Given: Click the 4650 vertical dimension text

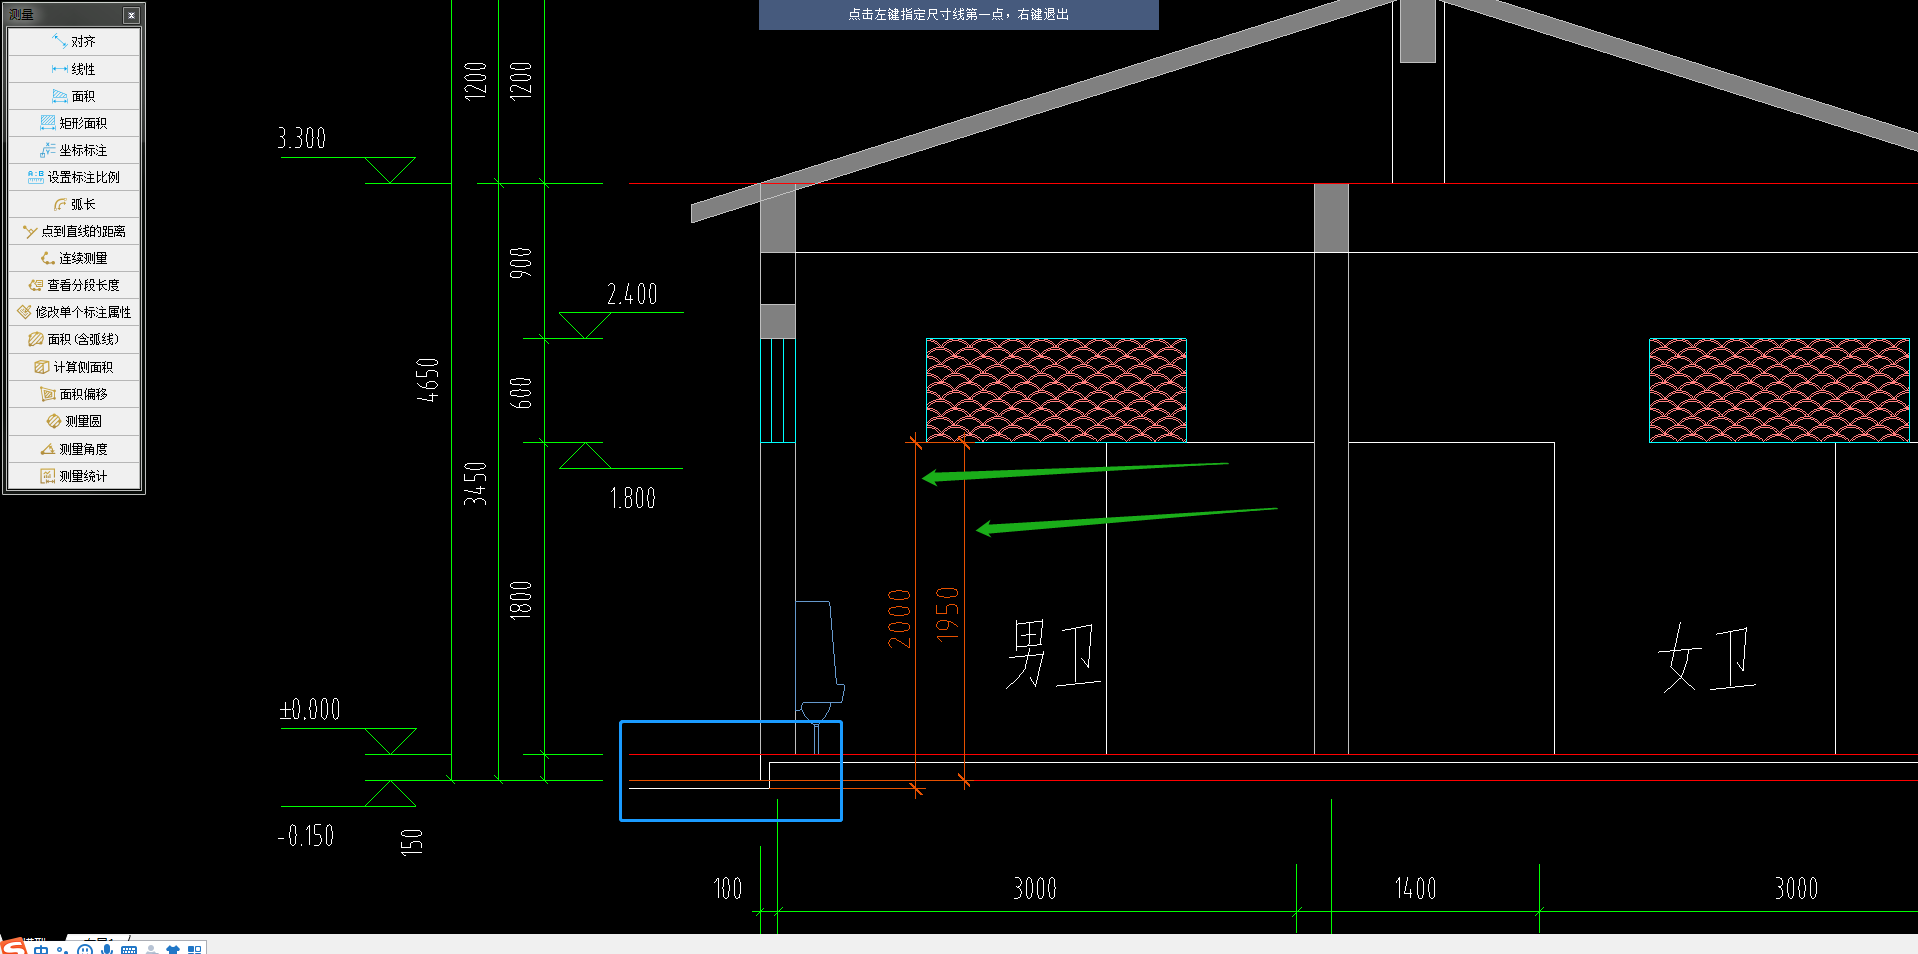Looking at the screenshot, I should (427, 380).
